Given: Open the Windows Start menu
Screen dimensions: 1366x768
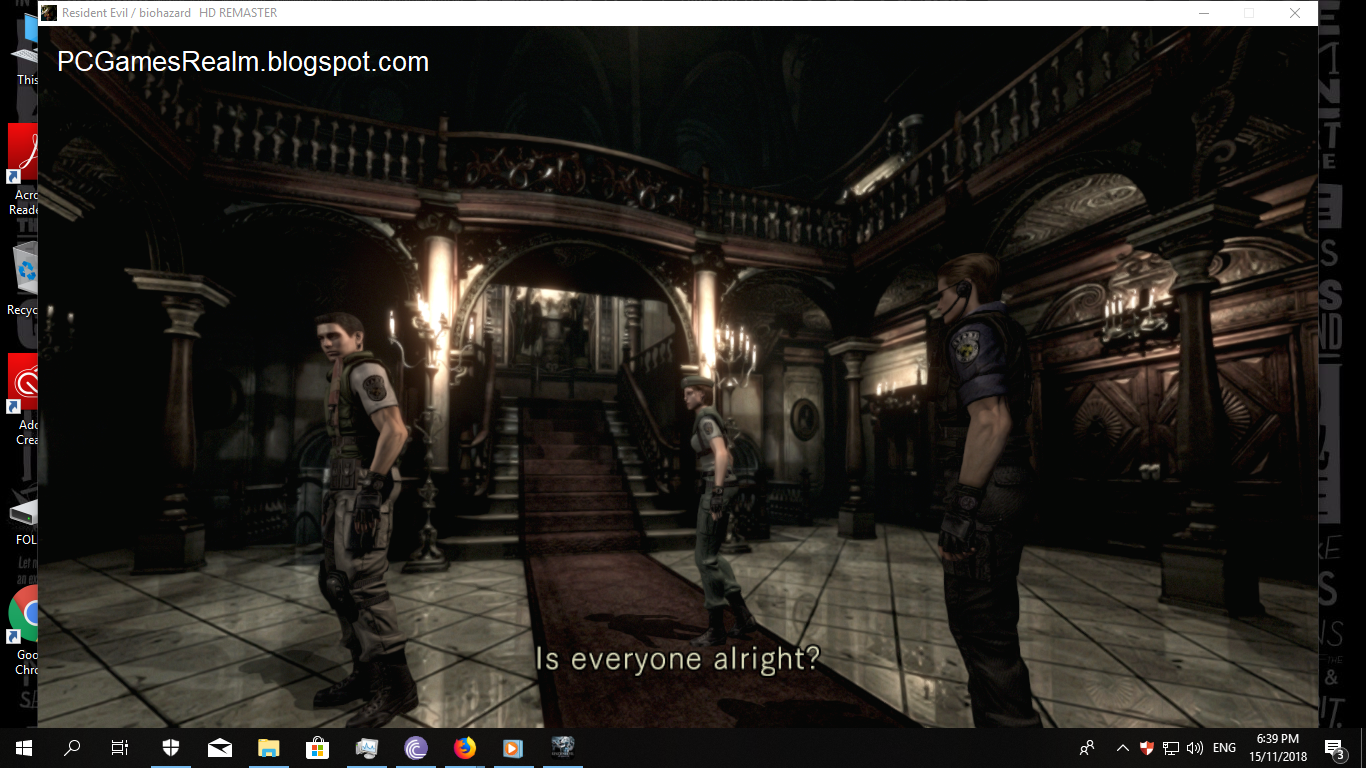Looking at the screenshot, I should [23, 747].
